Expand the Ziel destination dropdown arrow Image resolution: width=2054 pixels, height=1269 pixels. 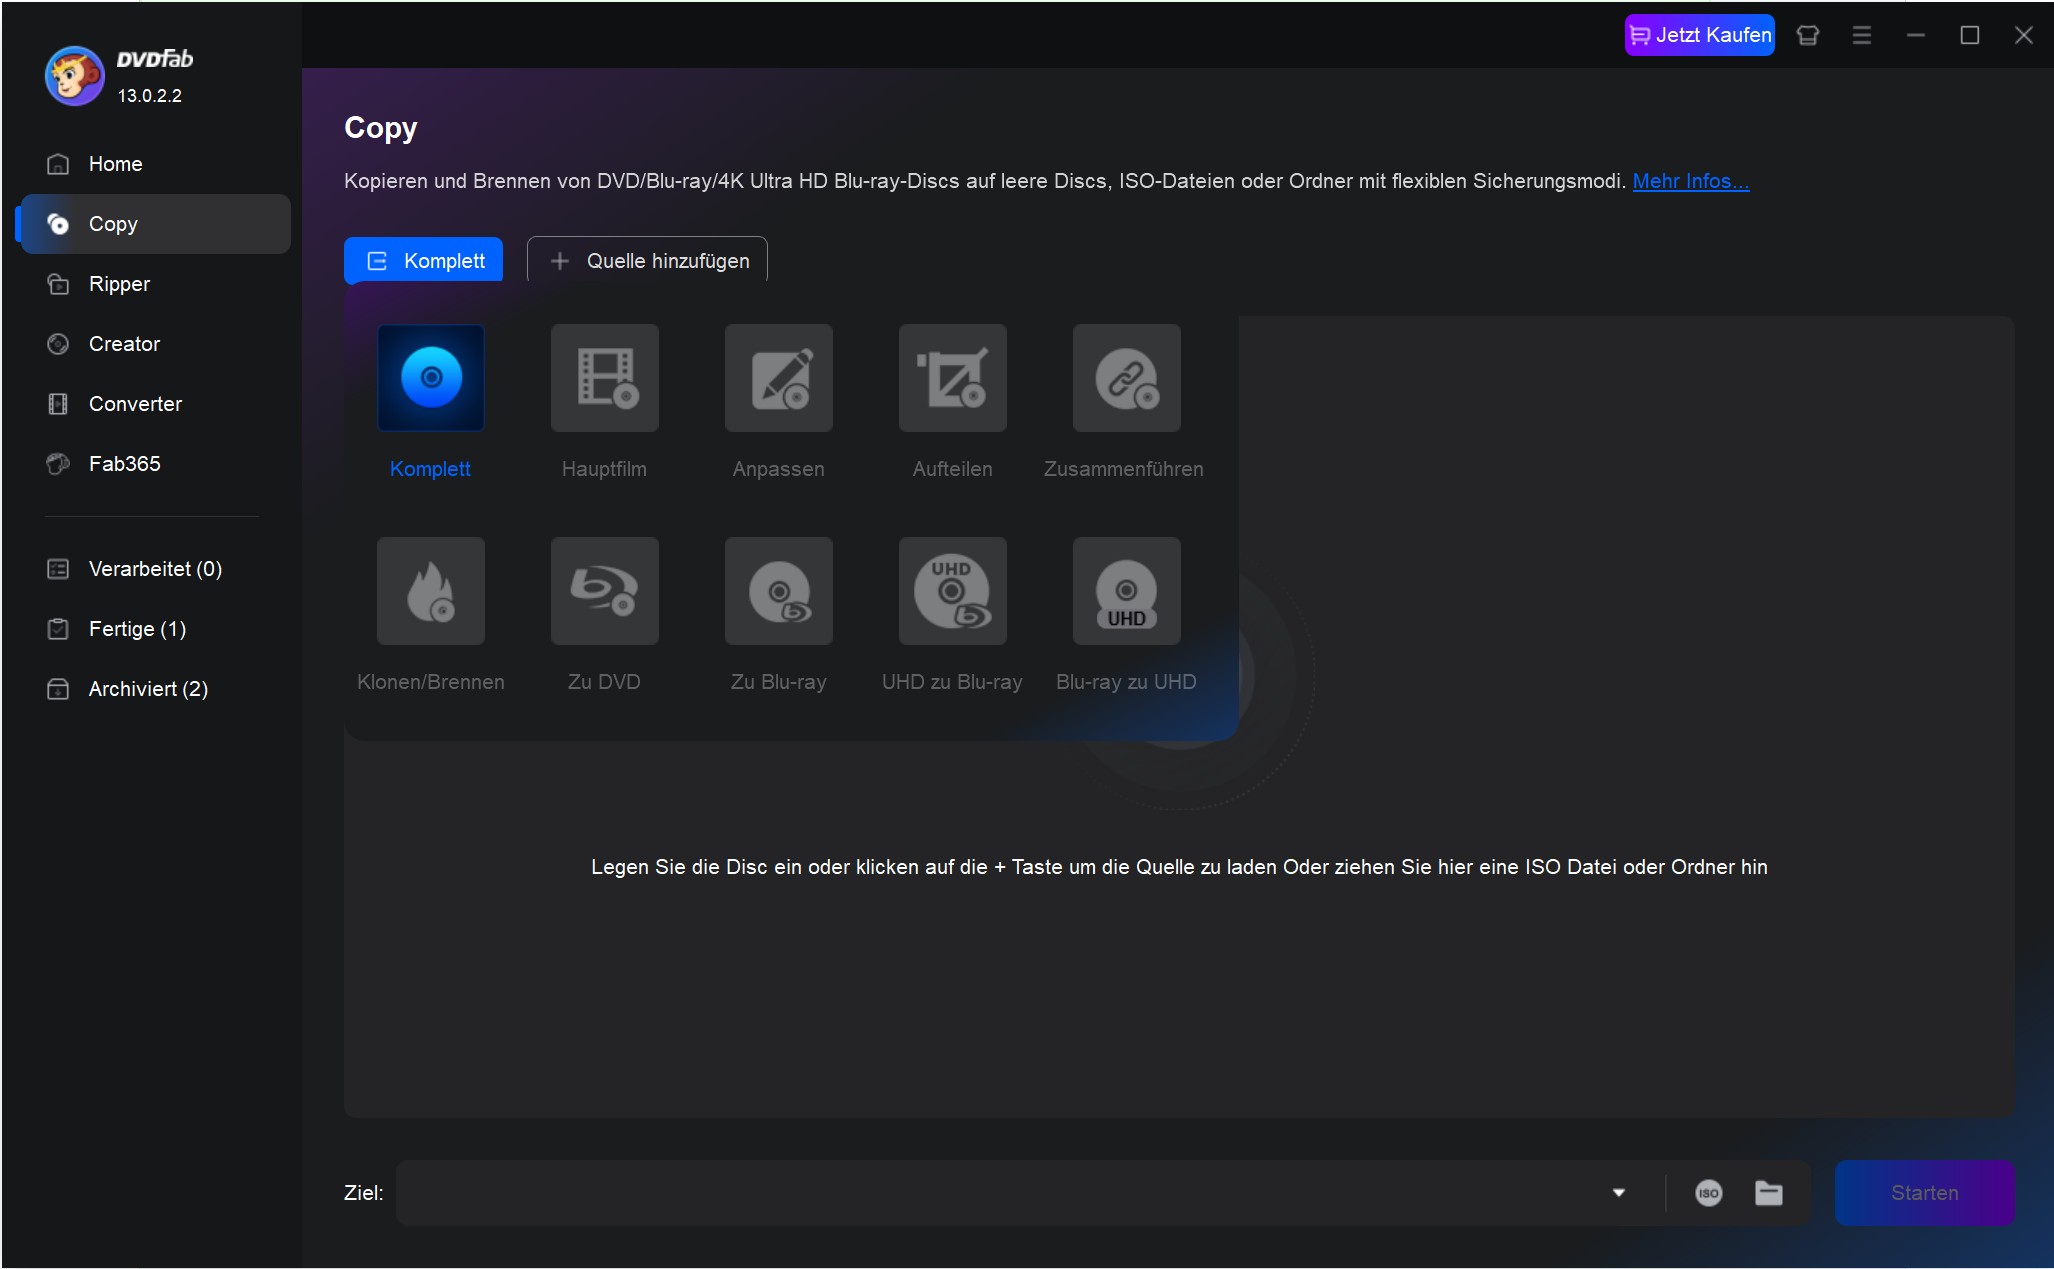[x=1619, y=1193]
